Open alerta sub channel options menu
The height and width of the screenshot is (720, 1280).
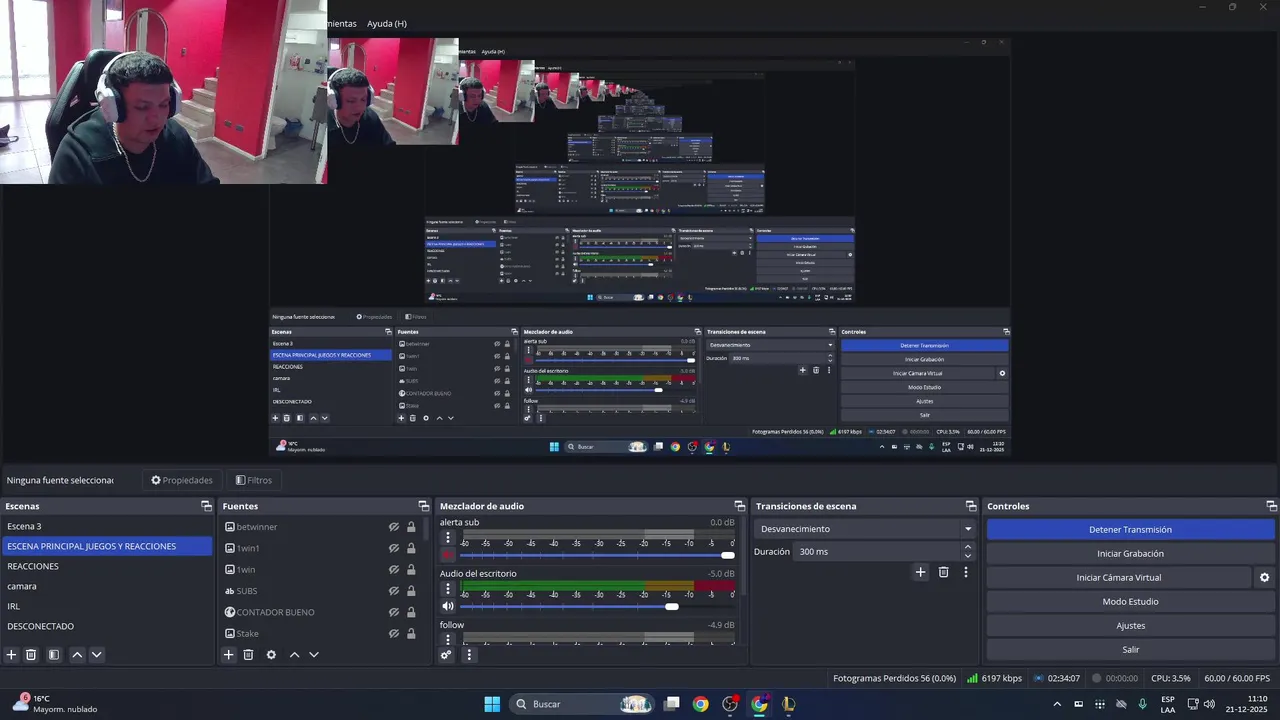point(448,538)
